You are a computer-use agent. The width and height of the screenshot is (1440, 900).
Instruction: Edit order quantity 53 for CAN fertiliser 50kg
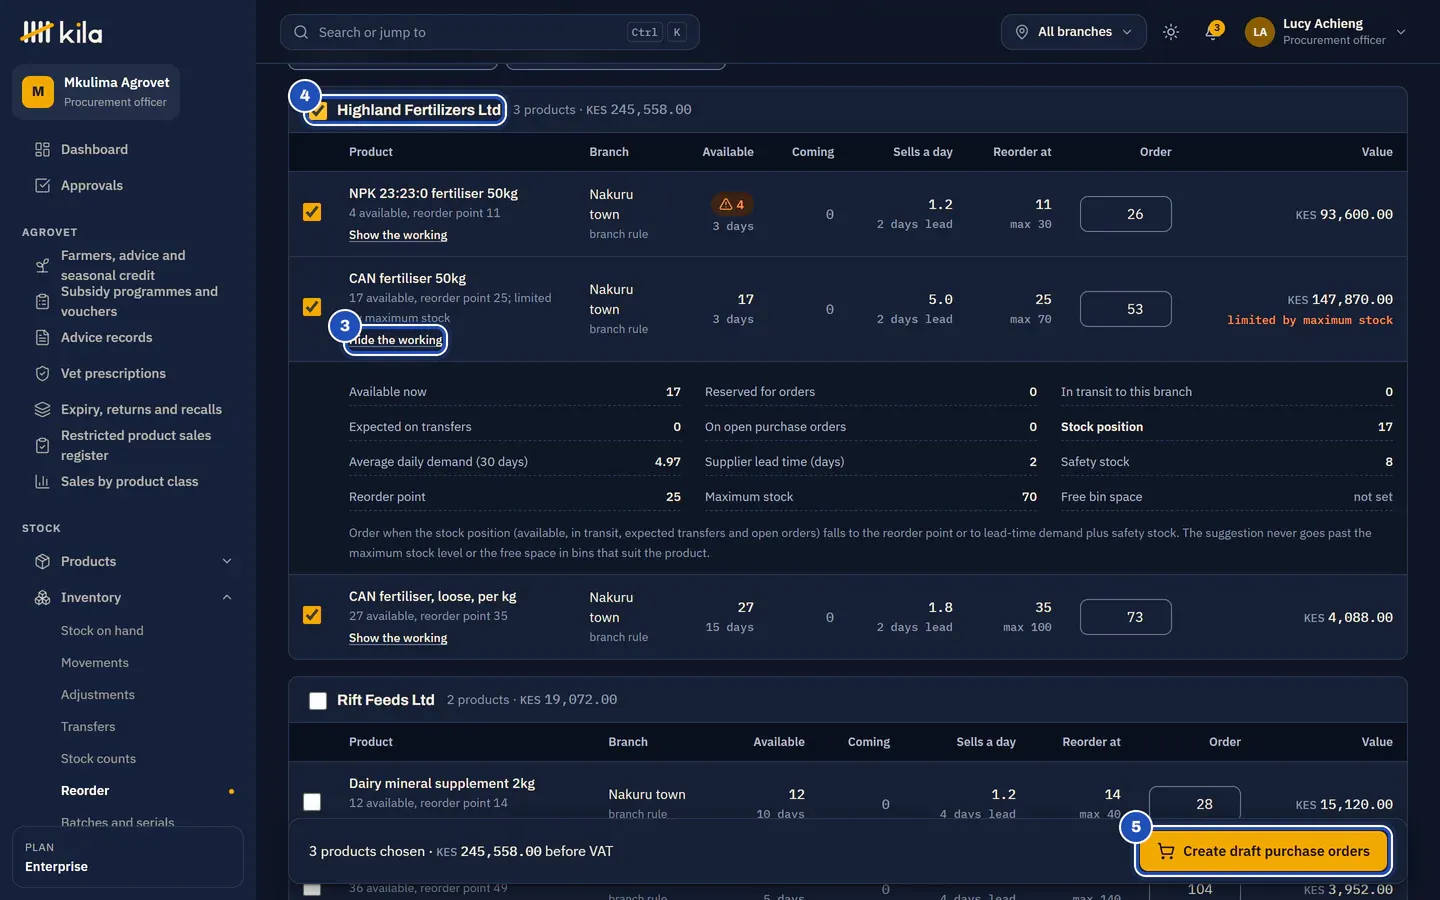pyautogui.click(x=1125, y=309)
